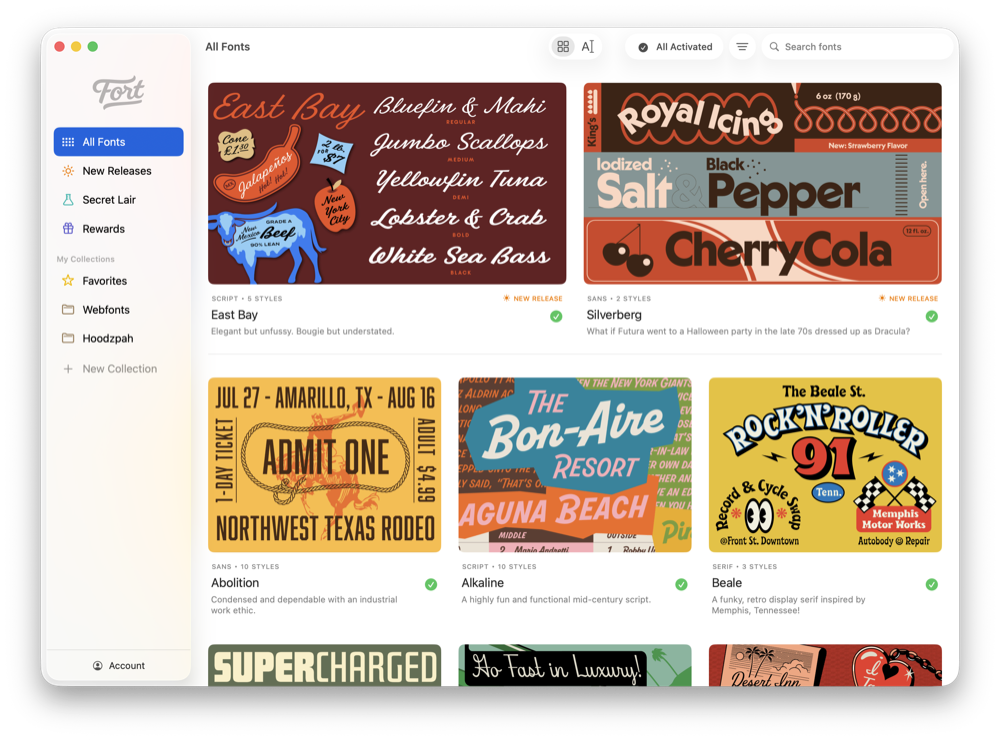Toggle East Bay activation checkmark
The image size is (1000, 740).
coord(556,316)
